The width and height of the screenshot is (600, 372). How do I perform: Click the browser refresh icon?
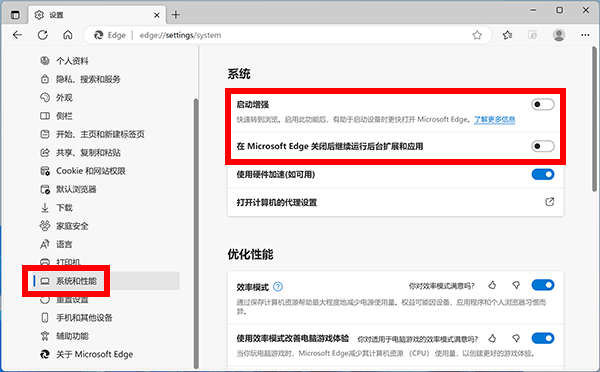click(43, 35)
